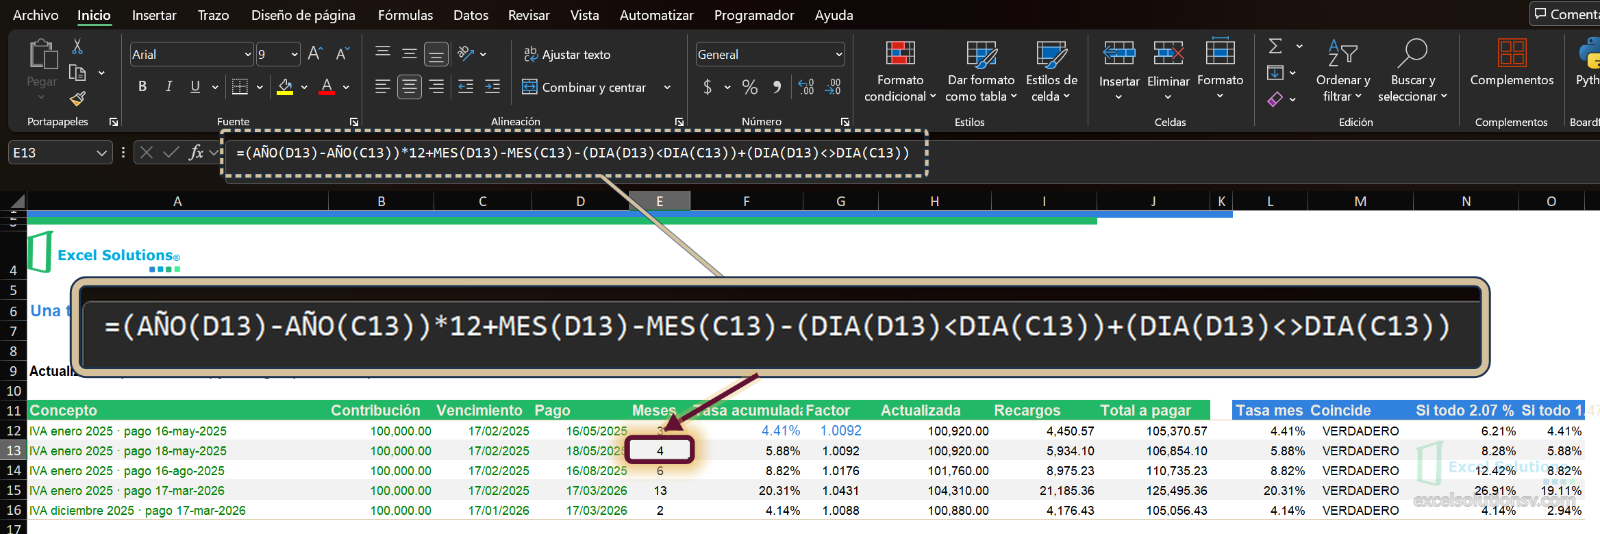
Task: Open the Formato condicional menu
Action: (x=900, y=71)
